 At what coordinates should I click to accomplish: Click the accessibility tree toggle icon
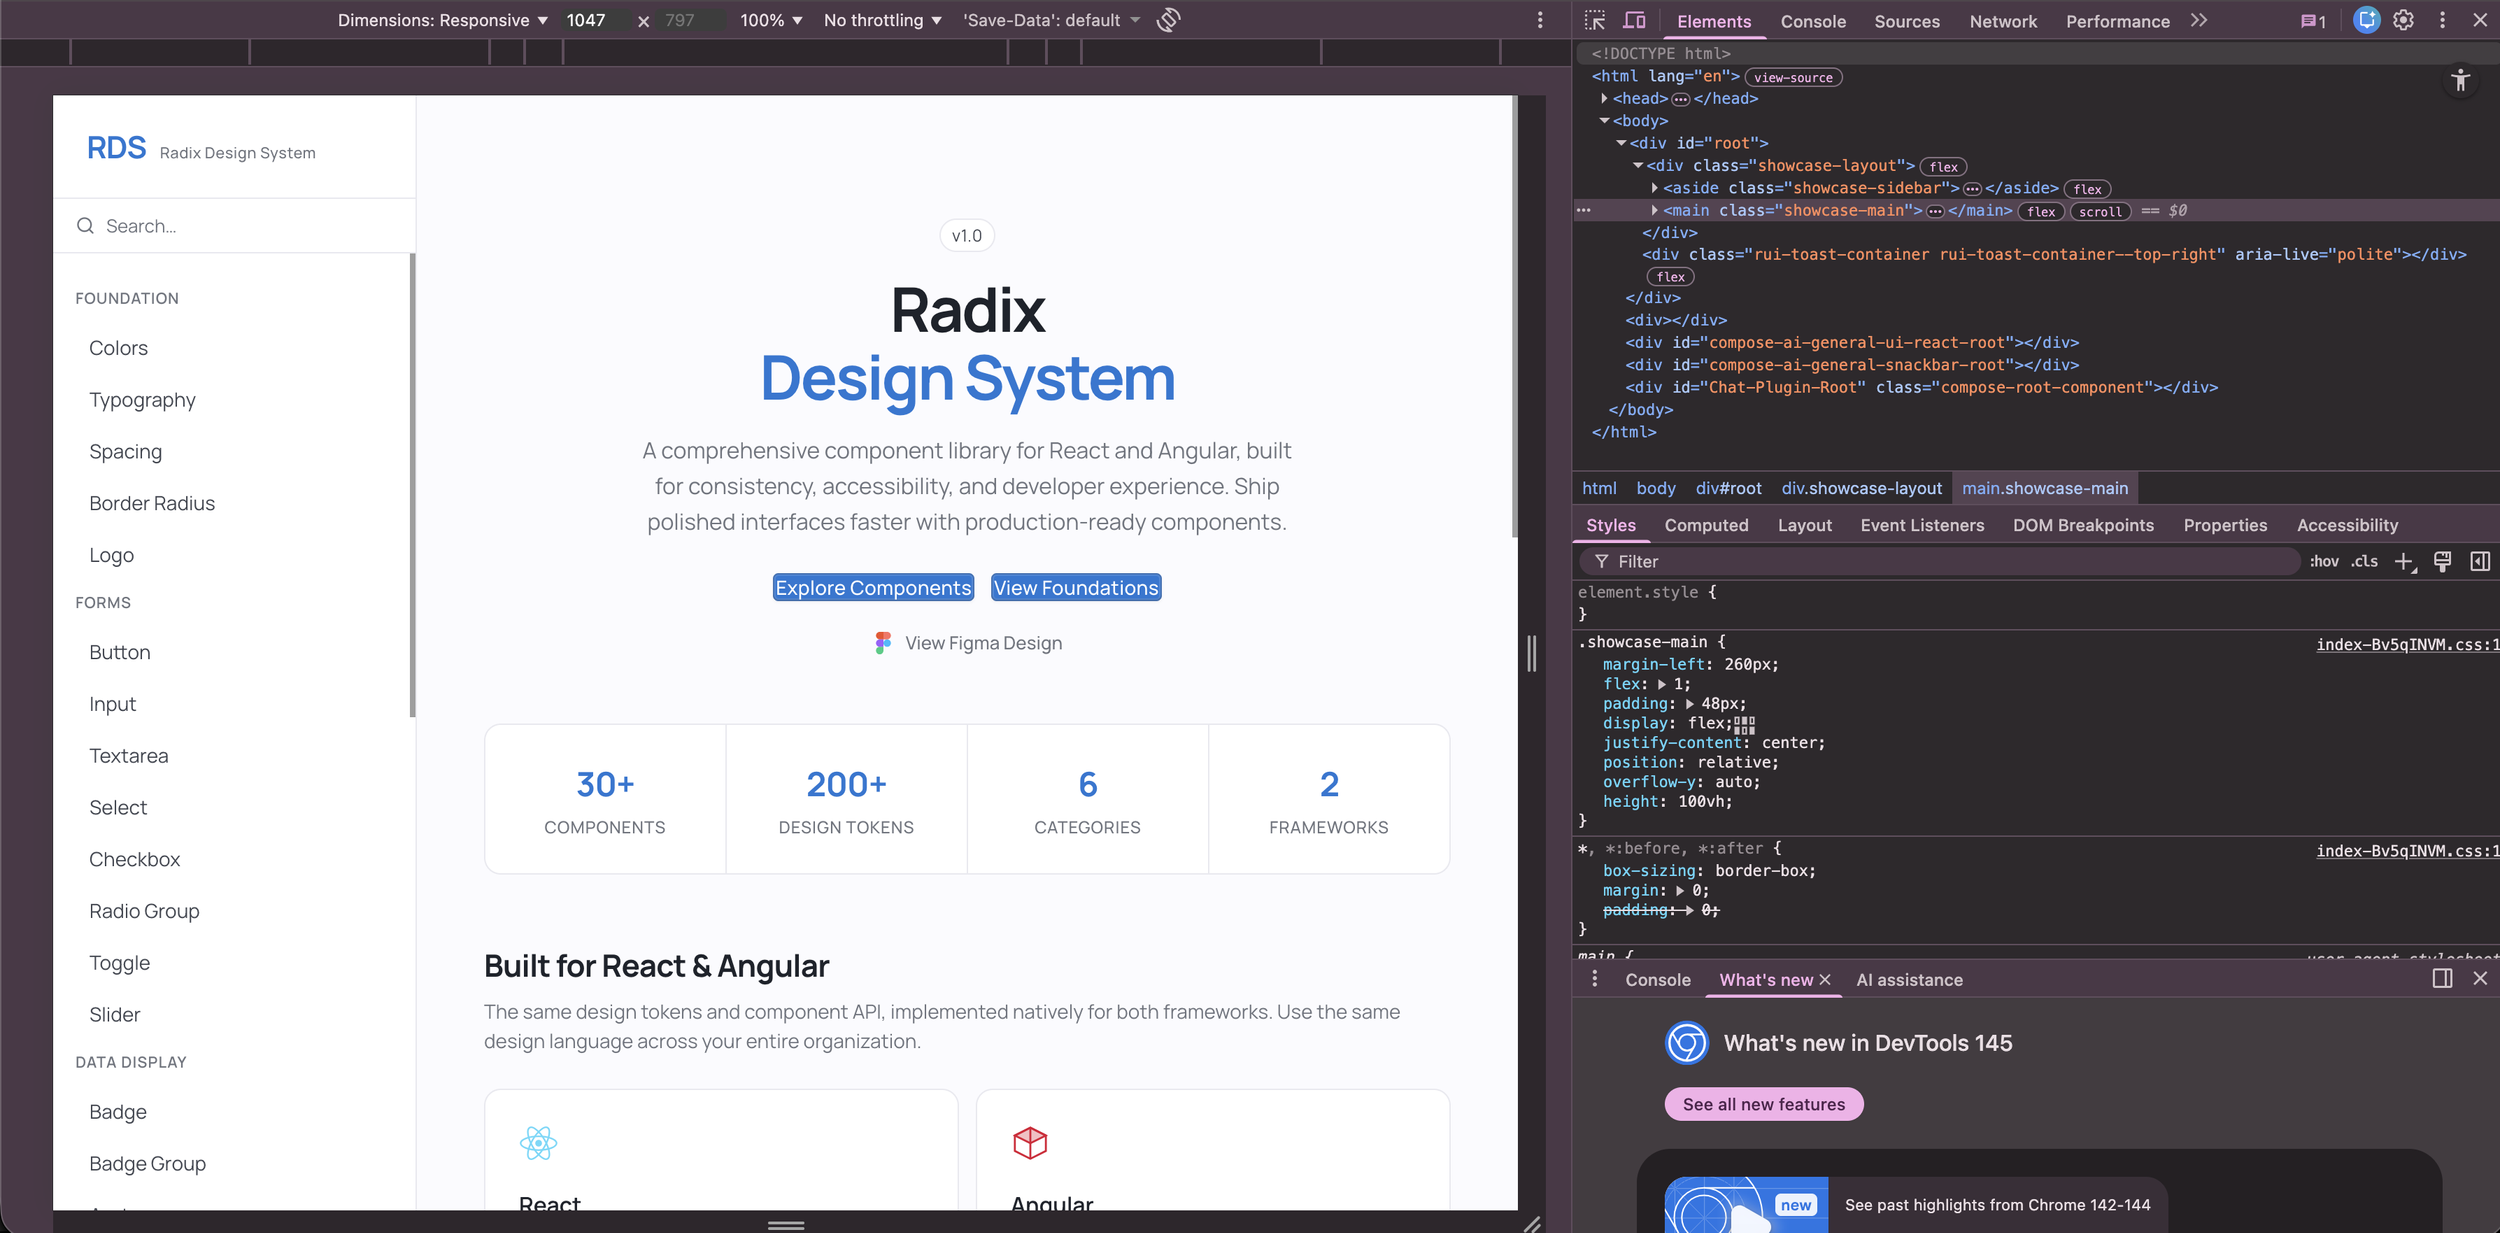coord(2461,81)
